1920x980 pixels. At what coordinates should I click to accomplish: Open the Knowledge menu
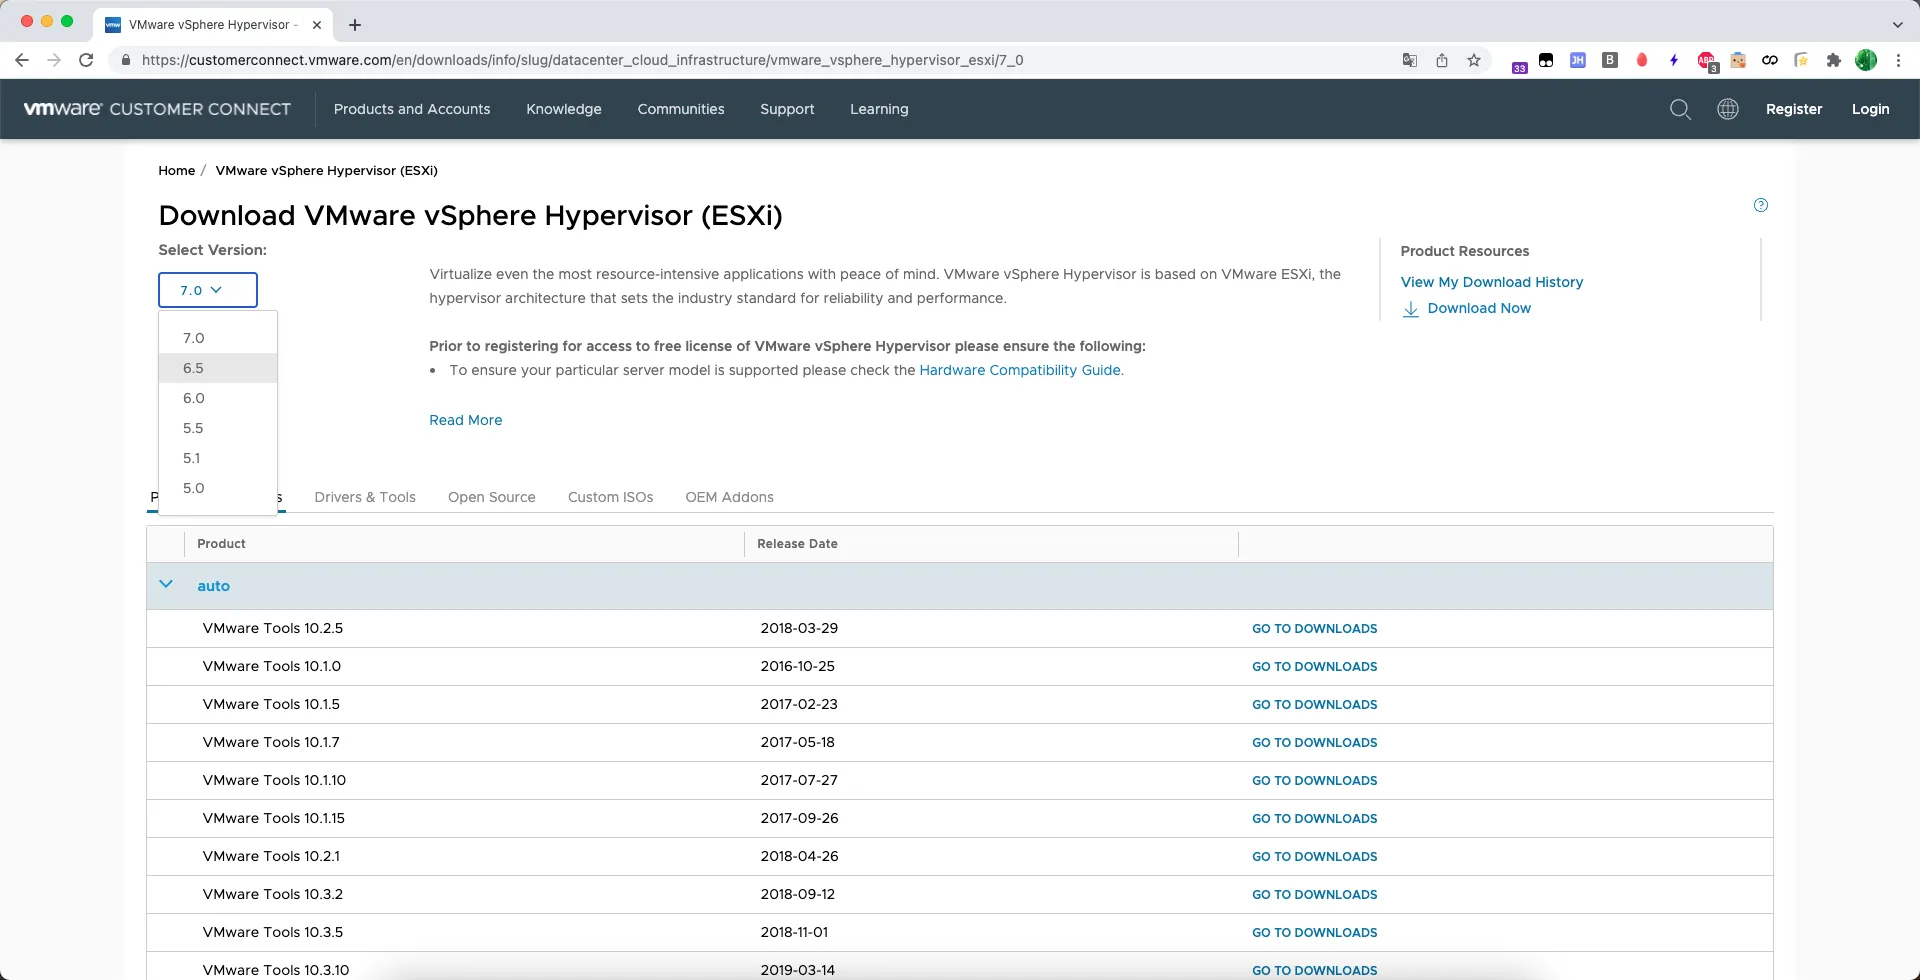click(564, 109)
